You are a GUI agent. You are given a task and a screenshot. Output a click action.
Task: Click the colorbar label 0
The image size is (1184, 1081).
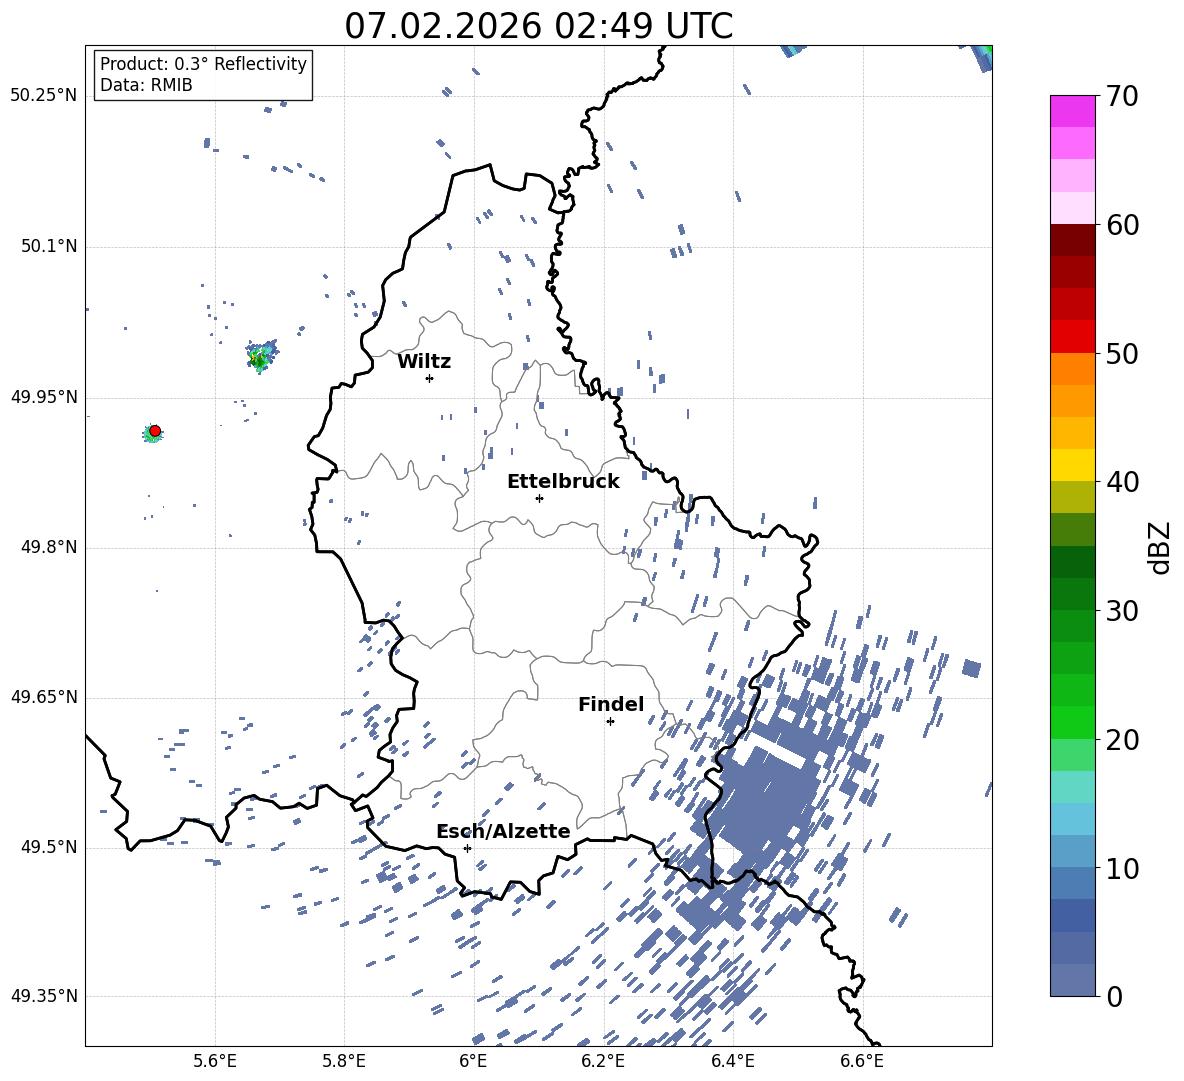click(x=1114, y=996)
